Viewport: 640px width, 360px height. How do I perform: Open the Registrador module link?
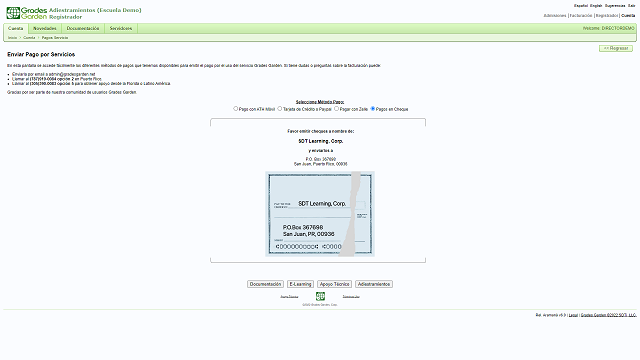[607, 16]
